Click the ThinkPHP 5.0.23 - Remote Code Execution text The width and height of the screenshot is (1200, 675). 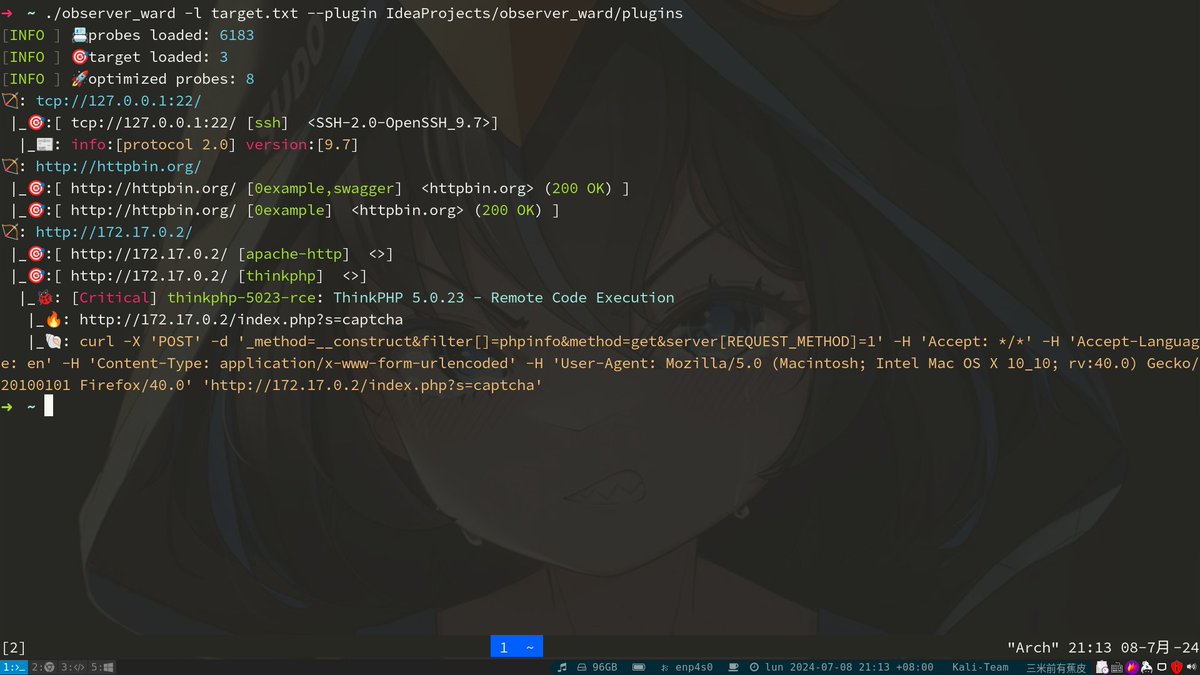pyautogui.click(x=504, y=298)
